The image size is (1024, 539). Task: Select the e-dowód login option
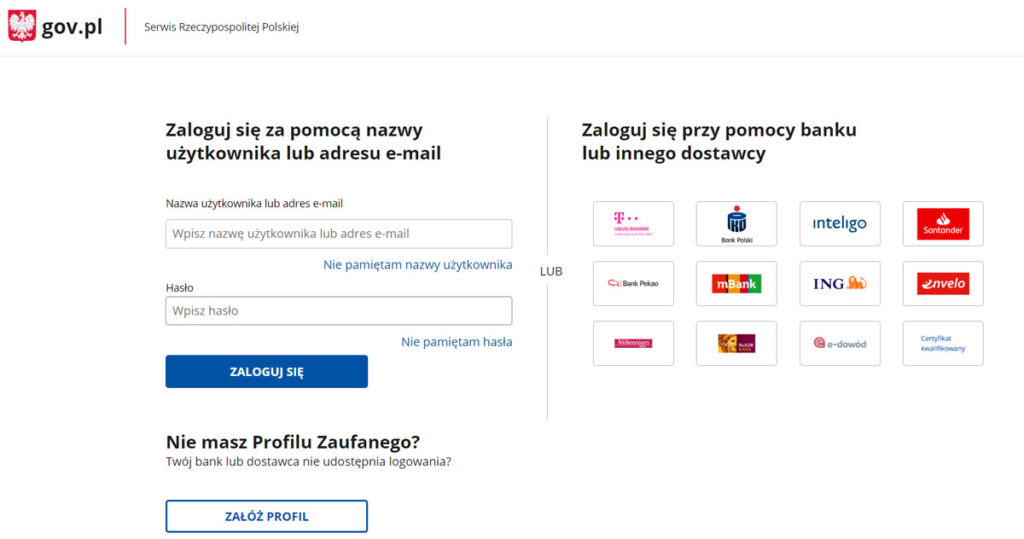(x=840, y=343)
